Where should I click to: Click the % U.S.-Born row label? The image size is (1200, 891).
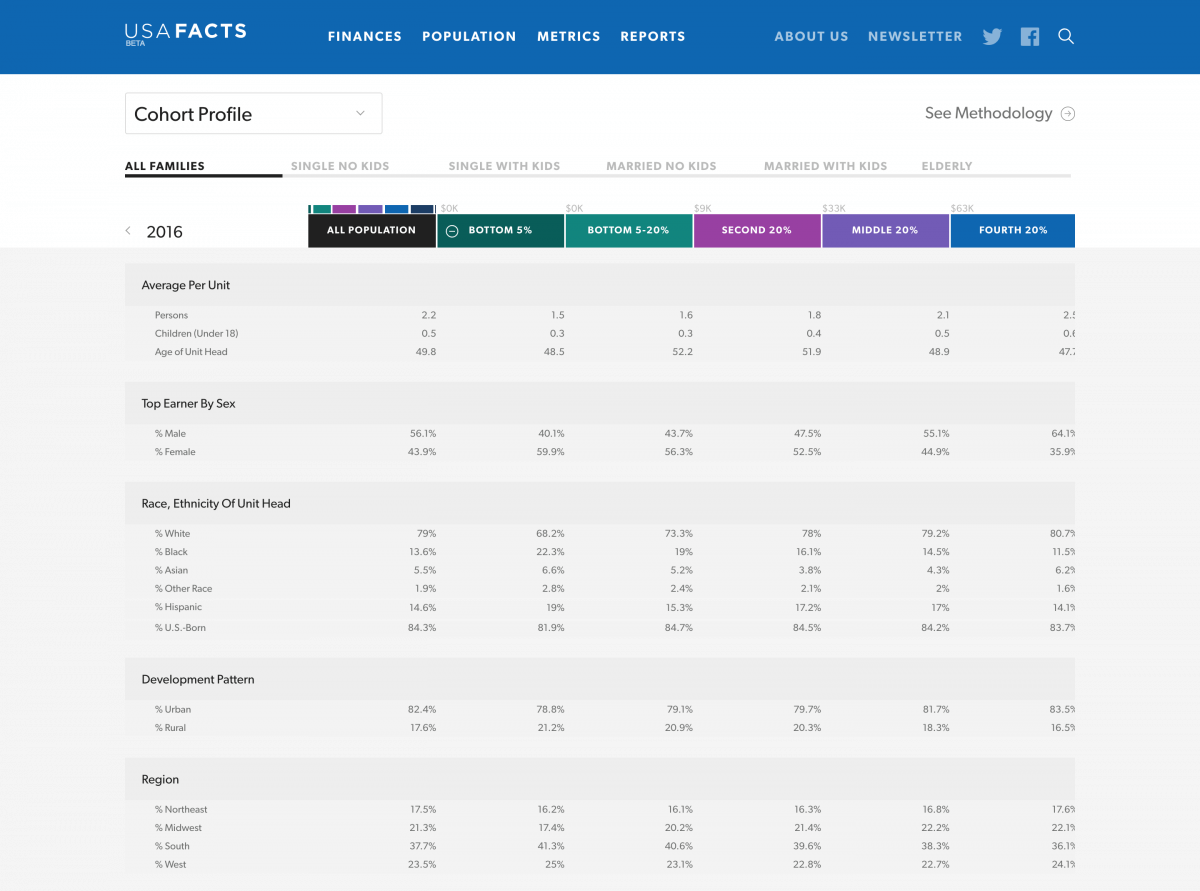click(181, 628)
